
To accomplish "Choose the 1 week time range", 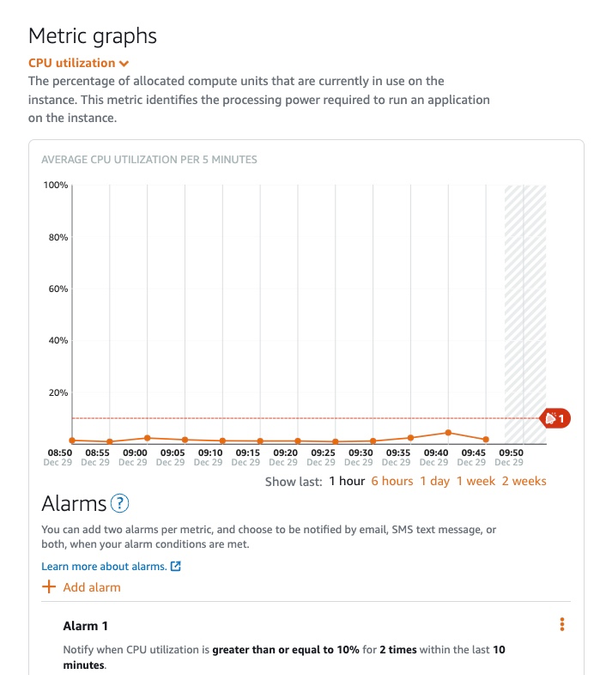I will 476,481.
